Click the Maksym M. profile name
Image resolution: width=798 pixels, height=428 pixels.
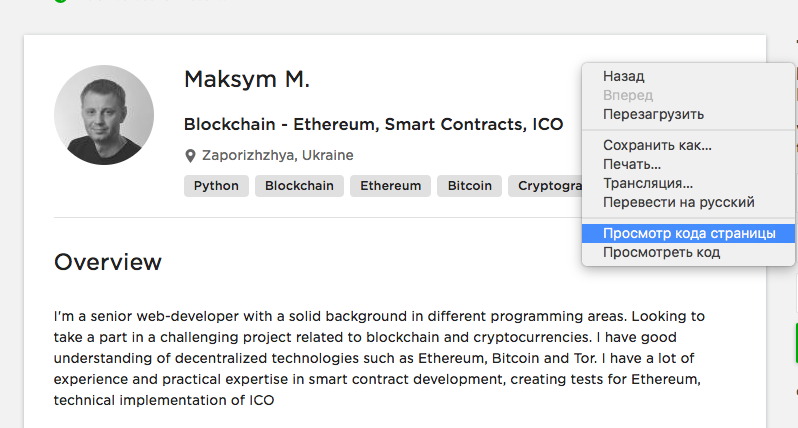pyautogui.click(x=247, y=79)
